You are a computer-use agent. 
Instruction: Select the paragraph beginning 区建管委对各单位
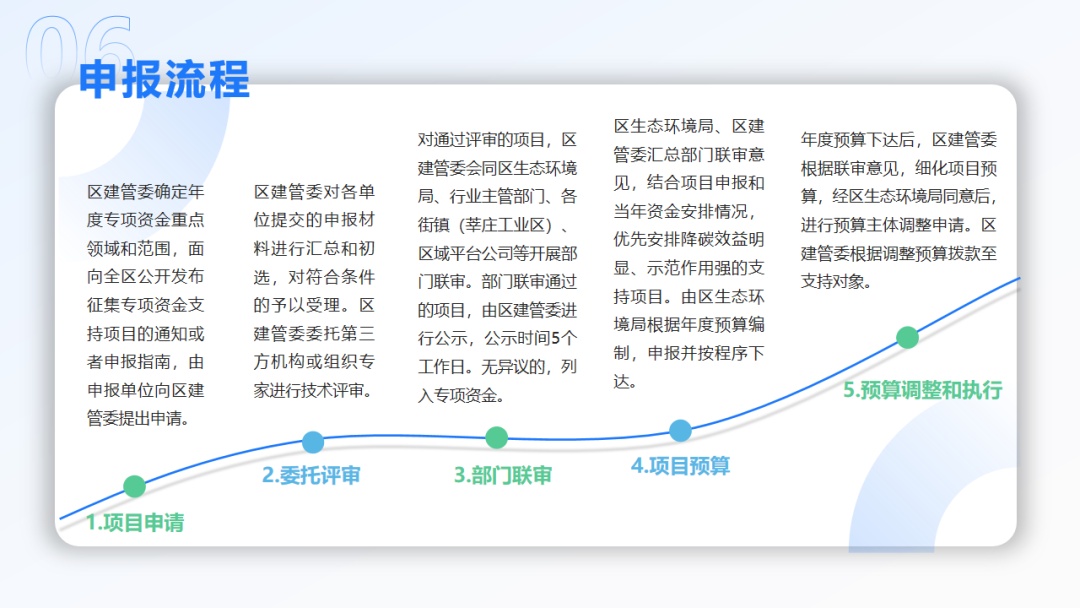click(314, 290)
